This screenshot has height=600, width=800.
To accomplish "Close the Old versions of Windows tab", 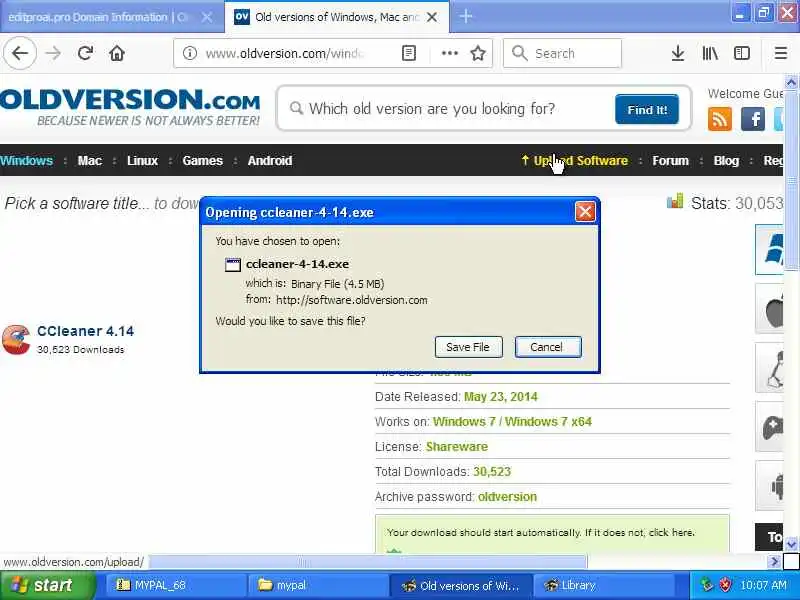I will pos(432,17).
